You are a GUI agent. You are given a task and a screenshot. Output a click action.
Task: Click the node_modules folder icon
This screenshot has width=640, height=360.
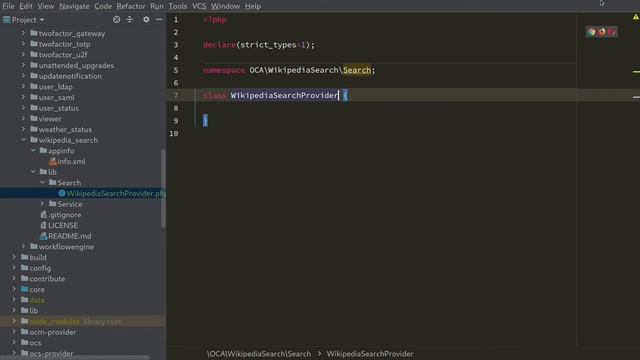24,321
